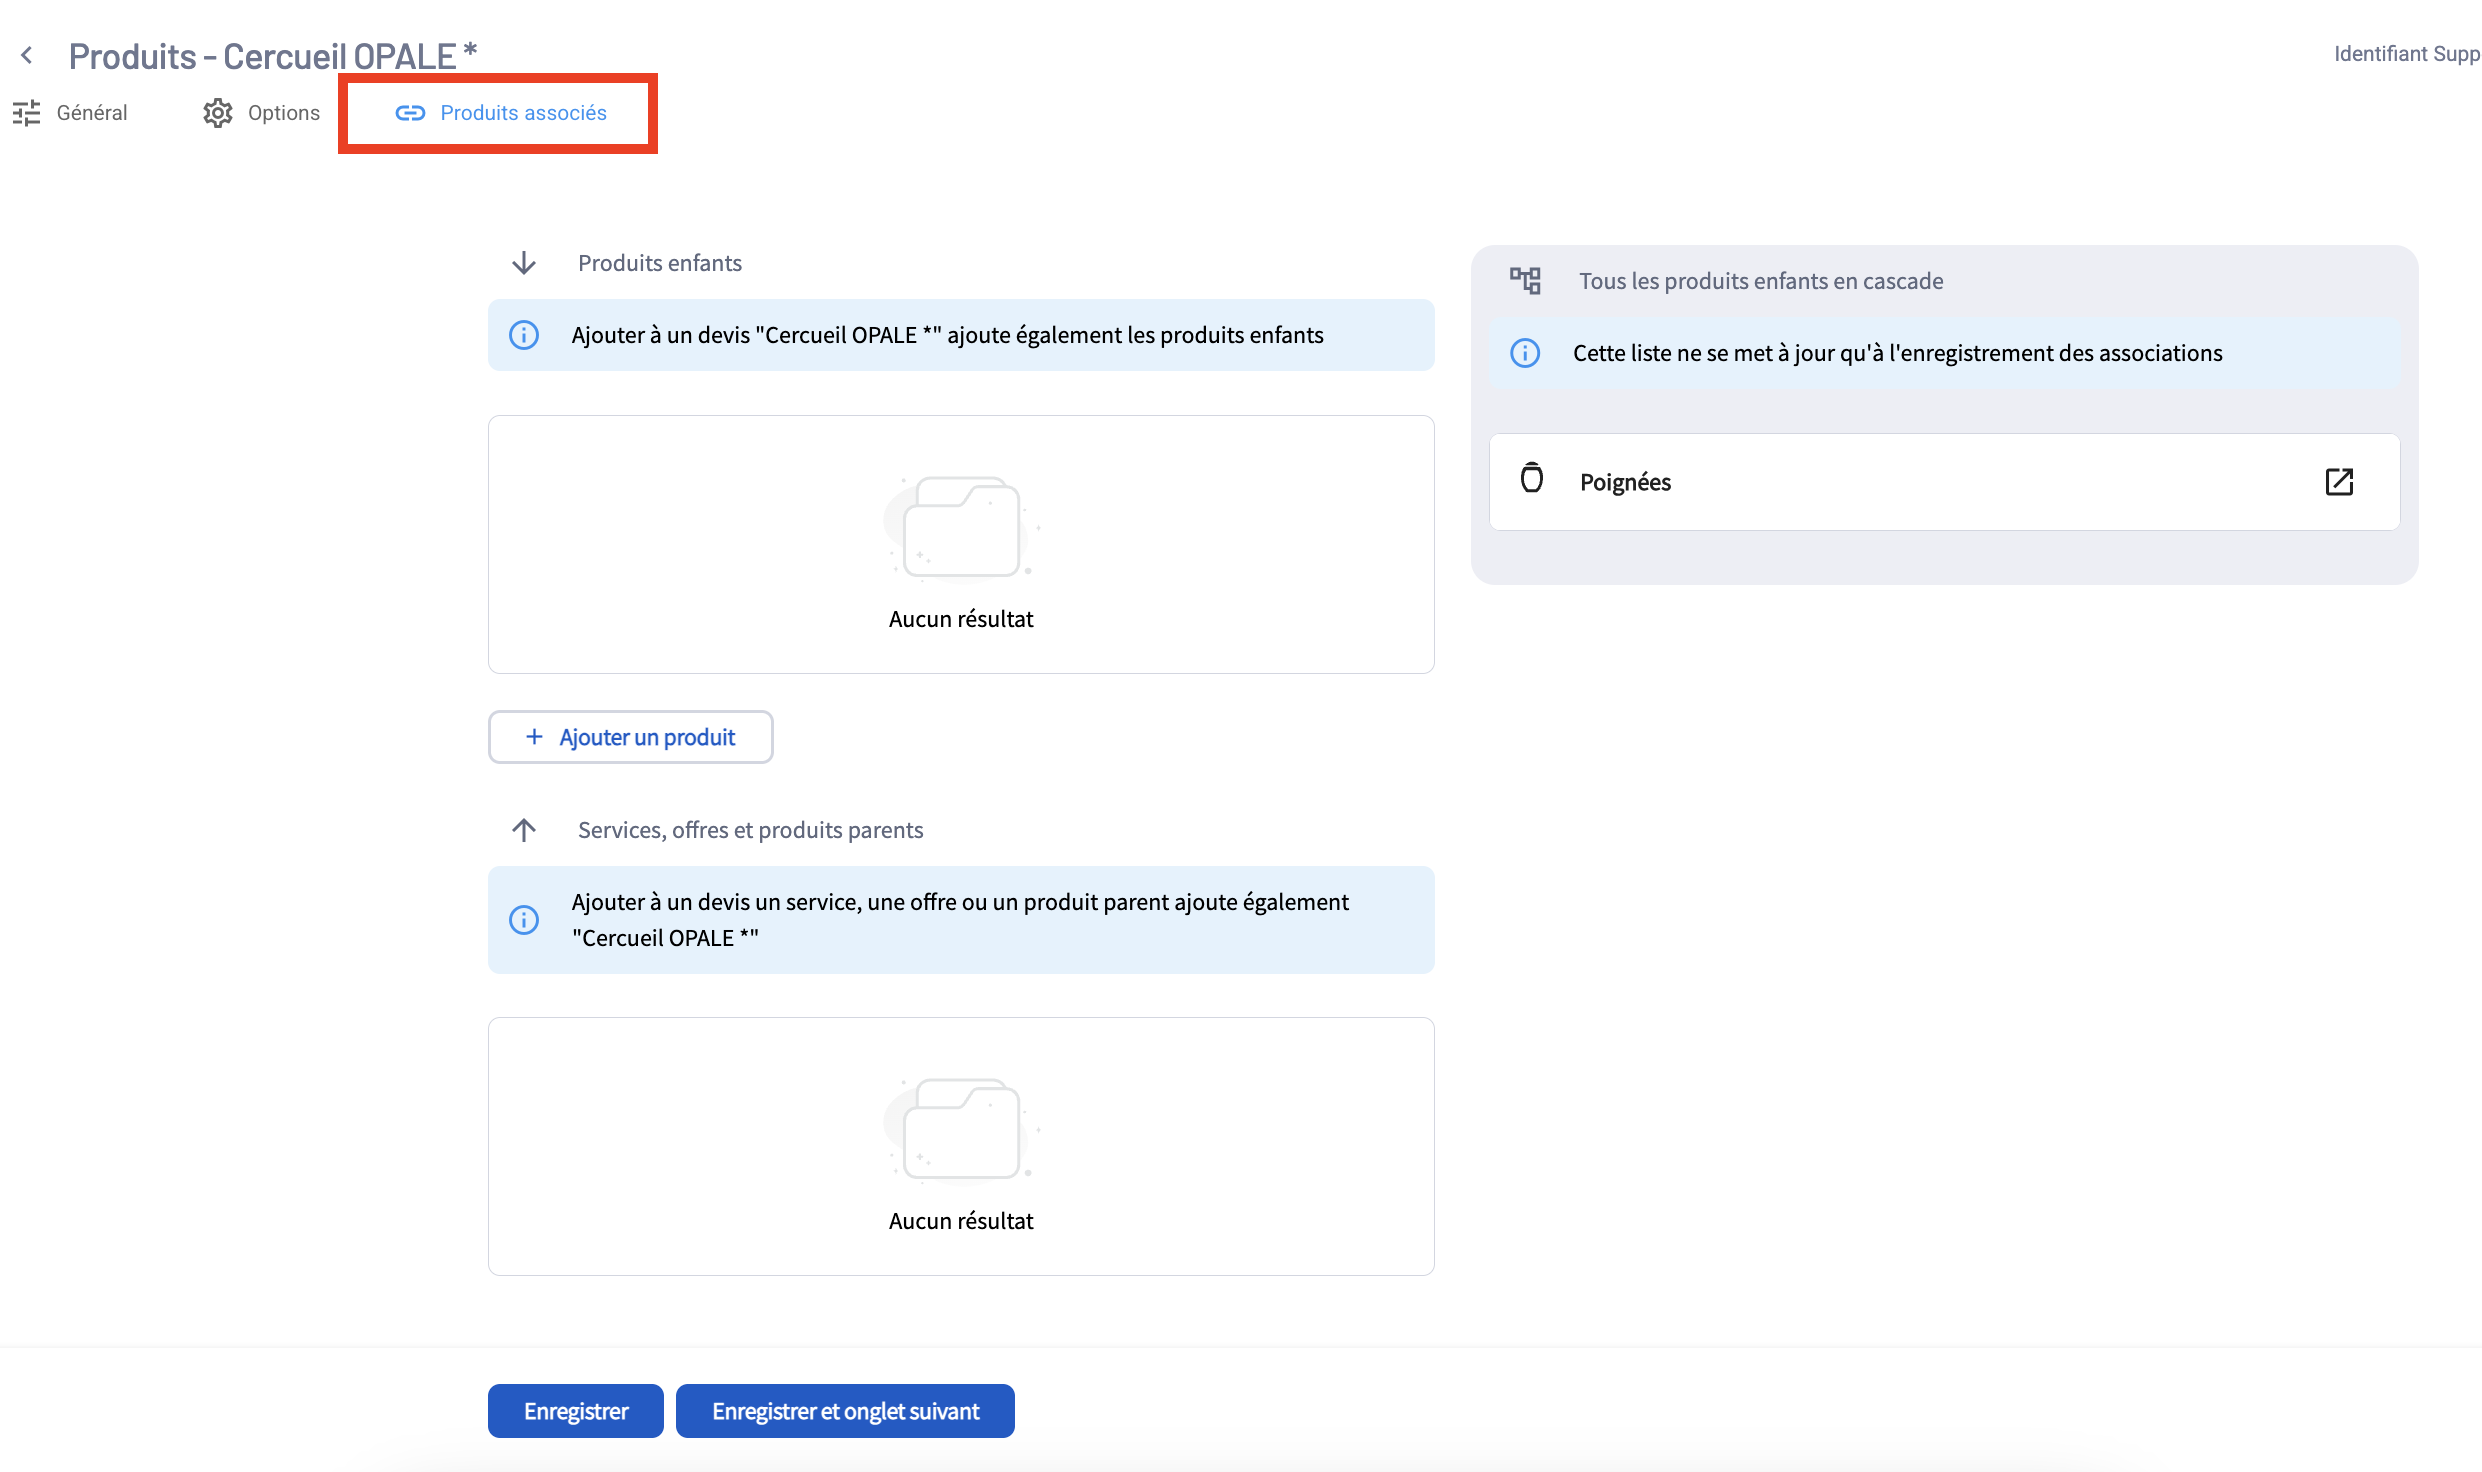Click the info icon beside Cette liste ne se met à jour

coord(1525,353)
